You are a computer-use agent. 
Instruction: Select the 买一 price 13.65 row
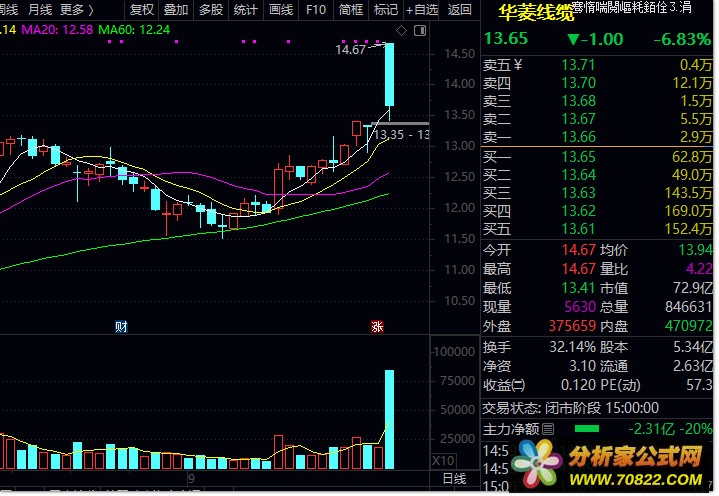597,157
